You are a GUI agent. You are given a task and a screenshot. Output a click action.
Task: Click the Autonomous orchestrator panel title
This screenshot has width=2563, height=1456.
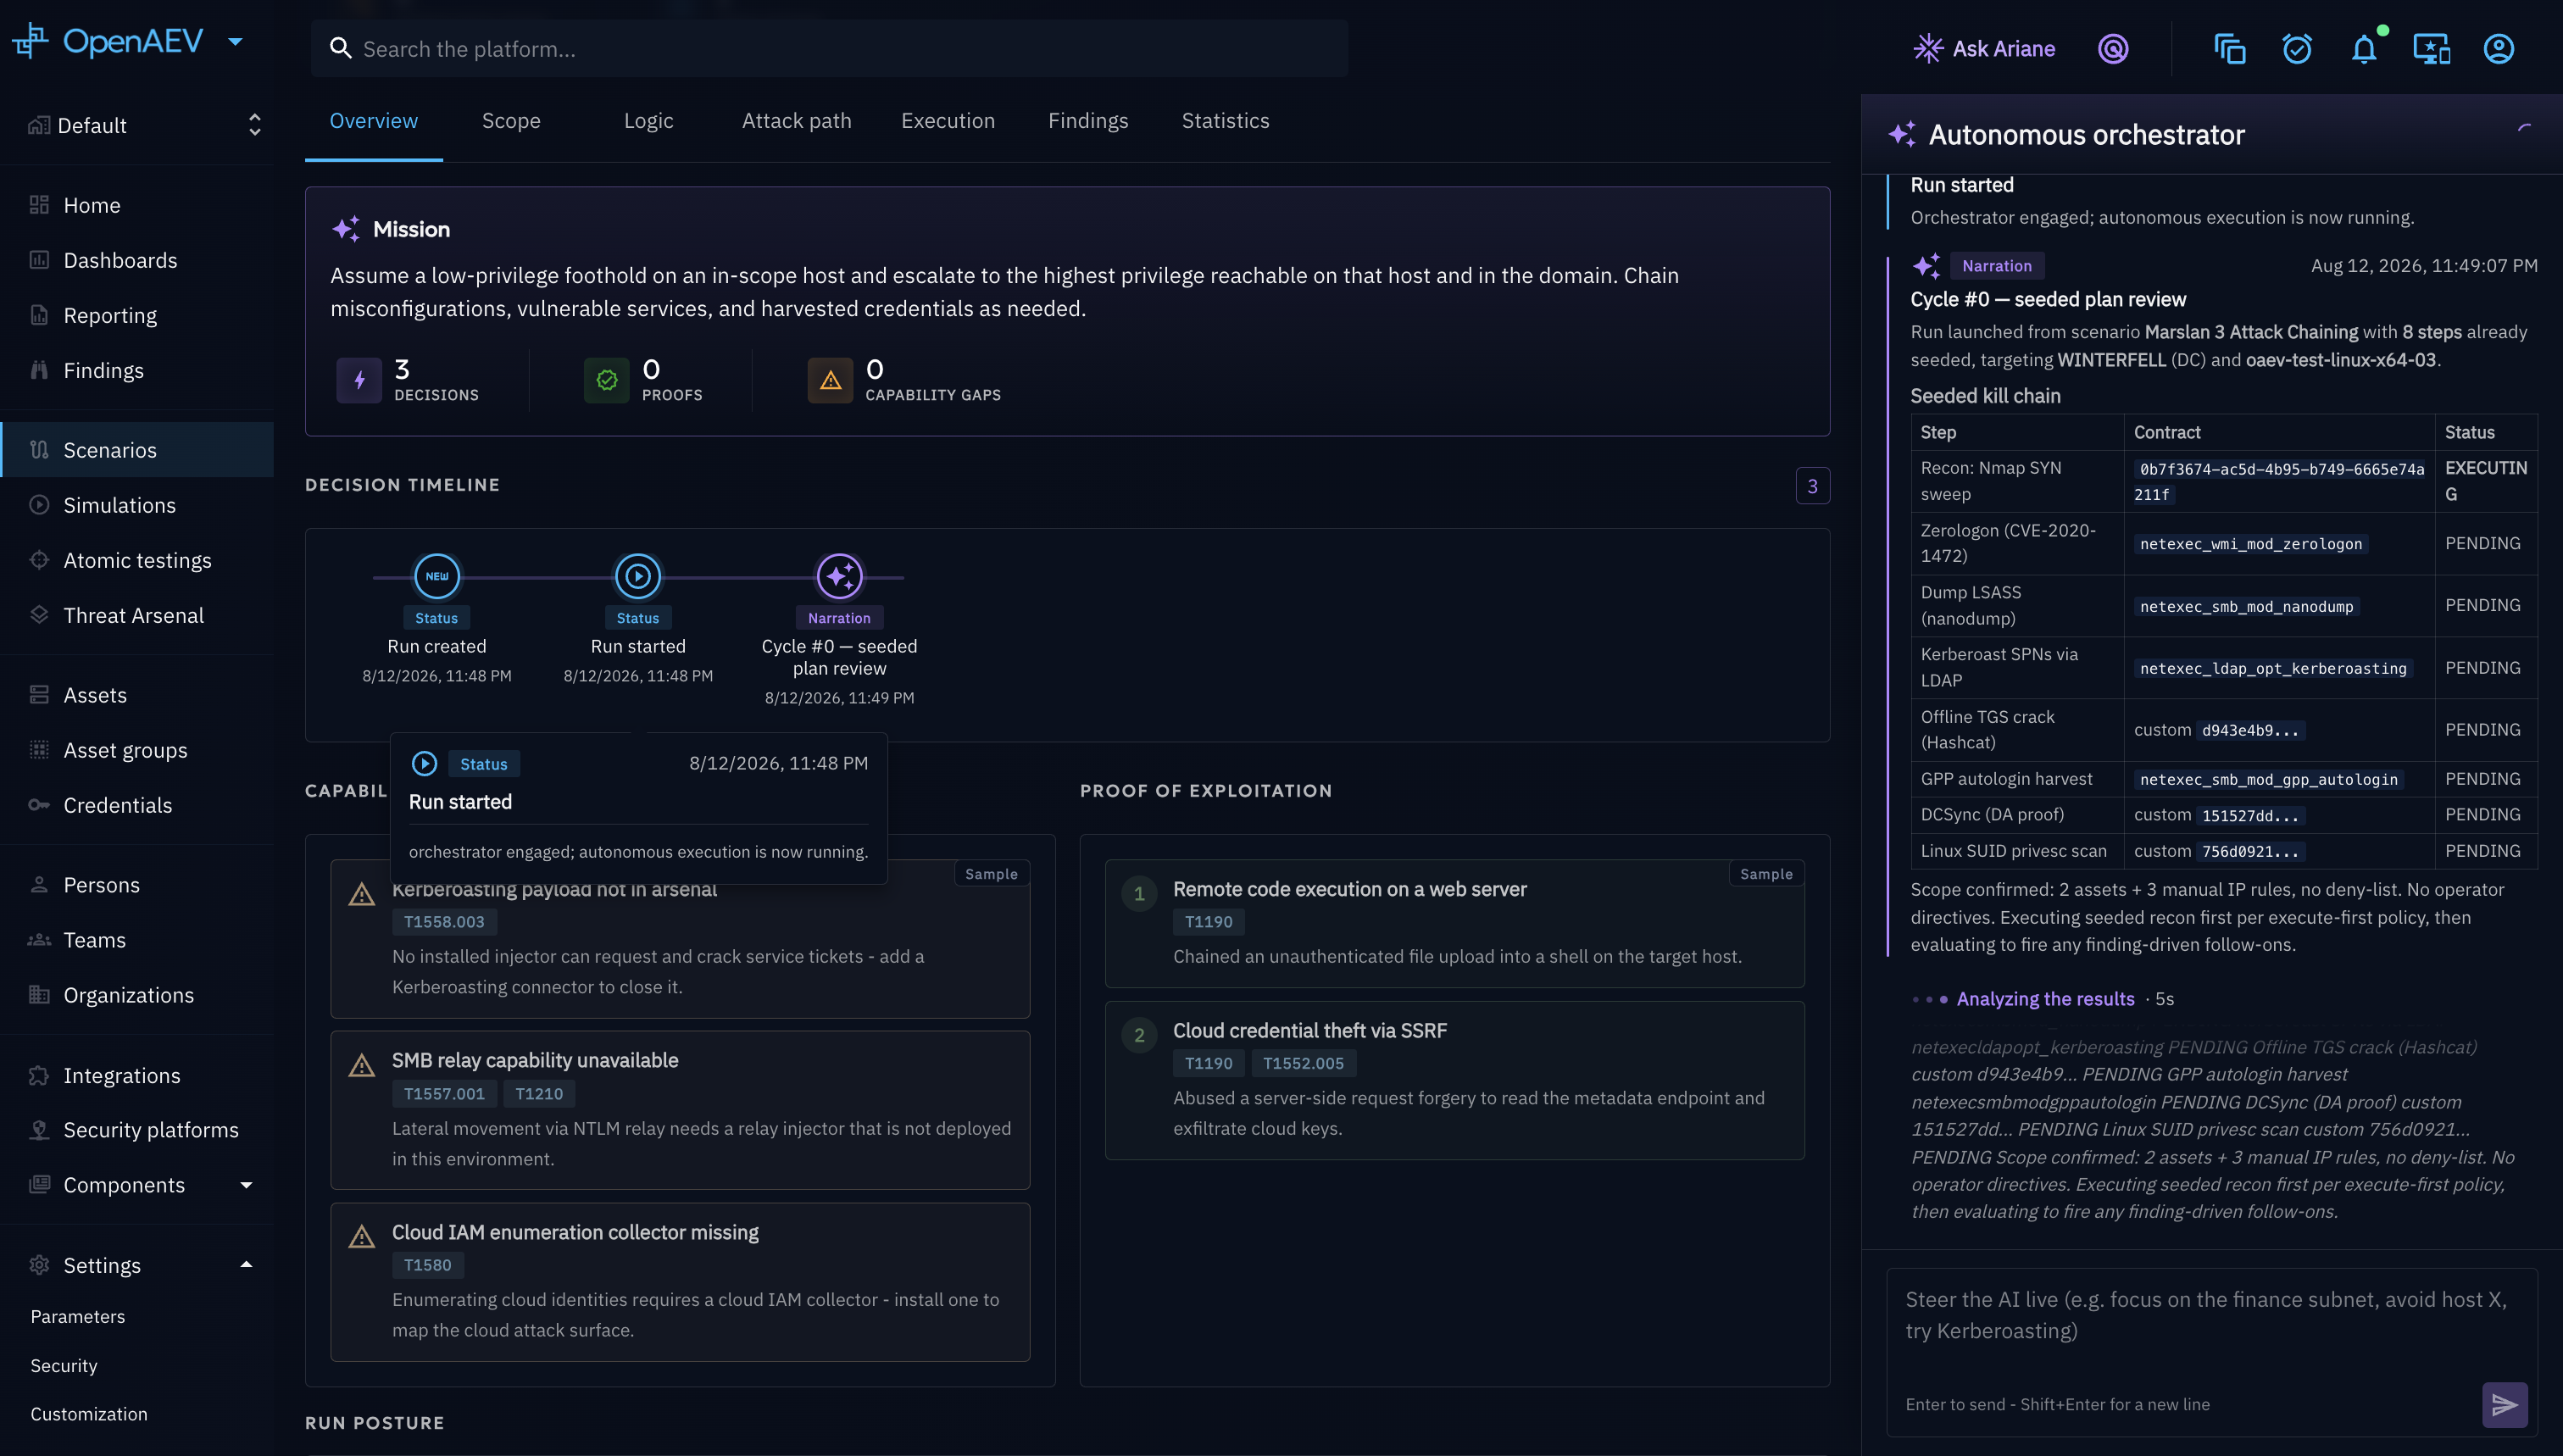(2086, 135)
